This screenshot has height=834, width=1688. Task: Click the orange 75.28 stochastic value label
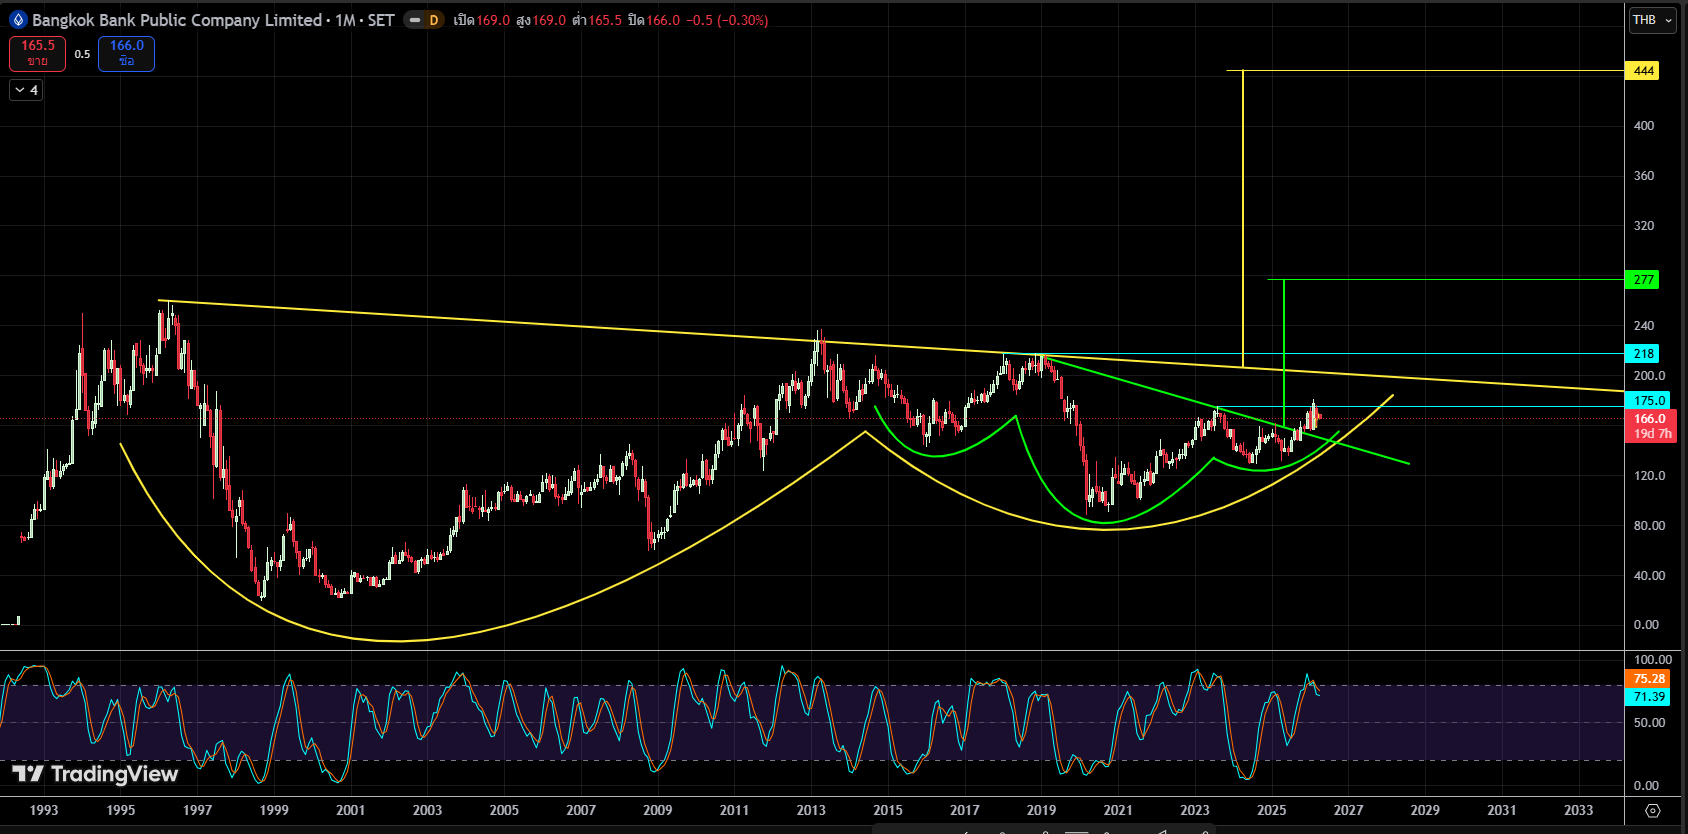(1649, 679)
